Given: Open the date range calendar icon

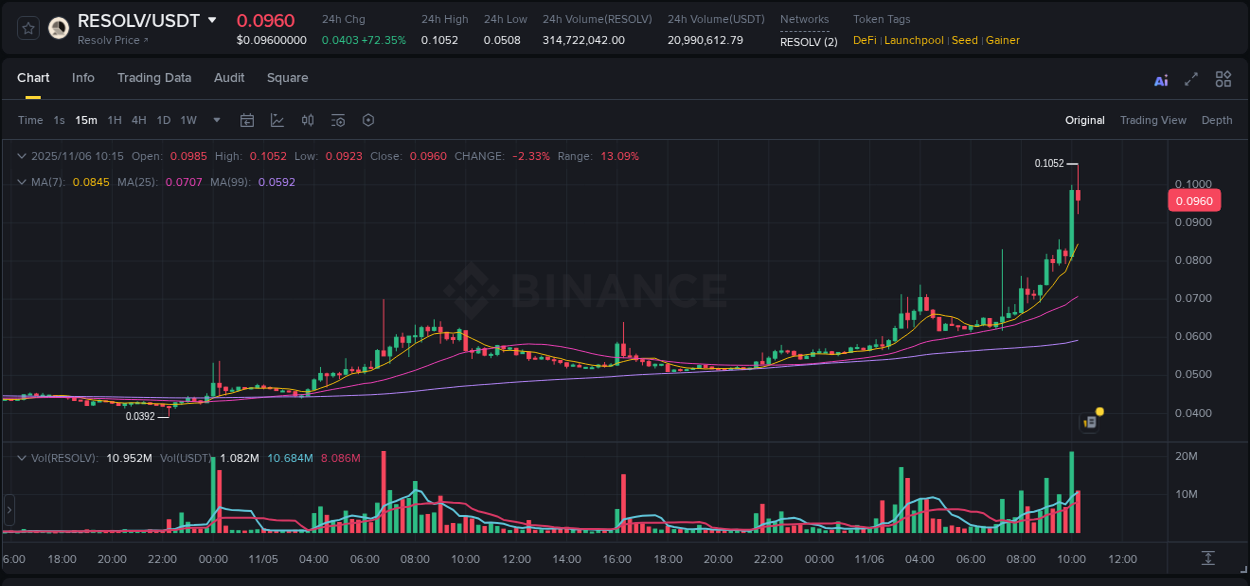Looking at the screenshot, I should pyautogui.click(x=247, y=119).
